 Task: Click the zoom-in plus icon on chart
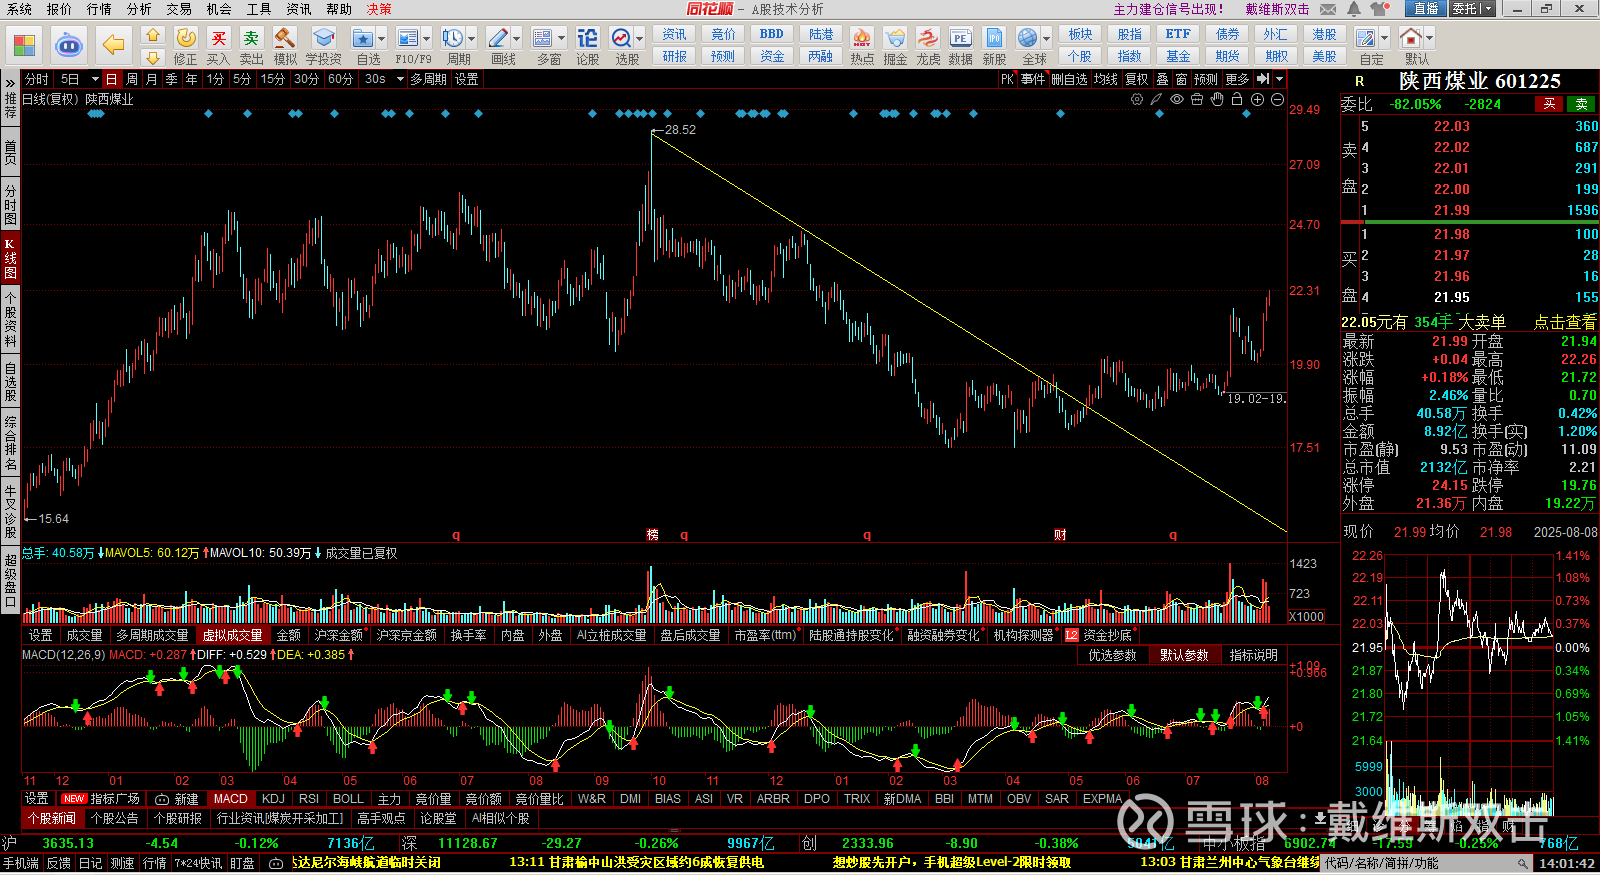[1257, 99]
